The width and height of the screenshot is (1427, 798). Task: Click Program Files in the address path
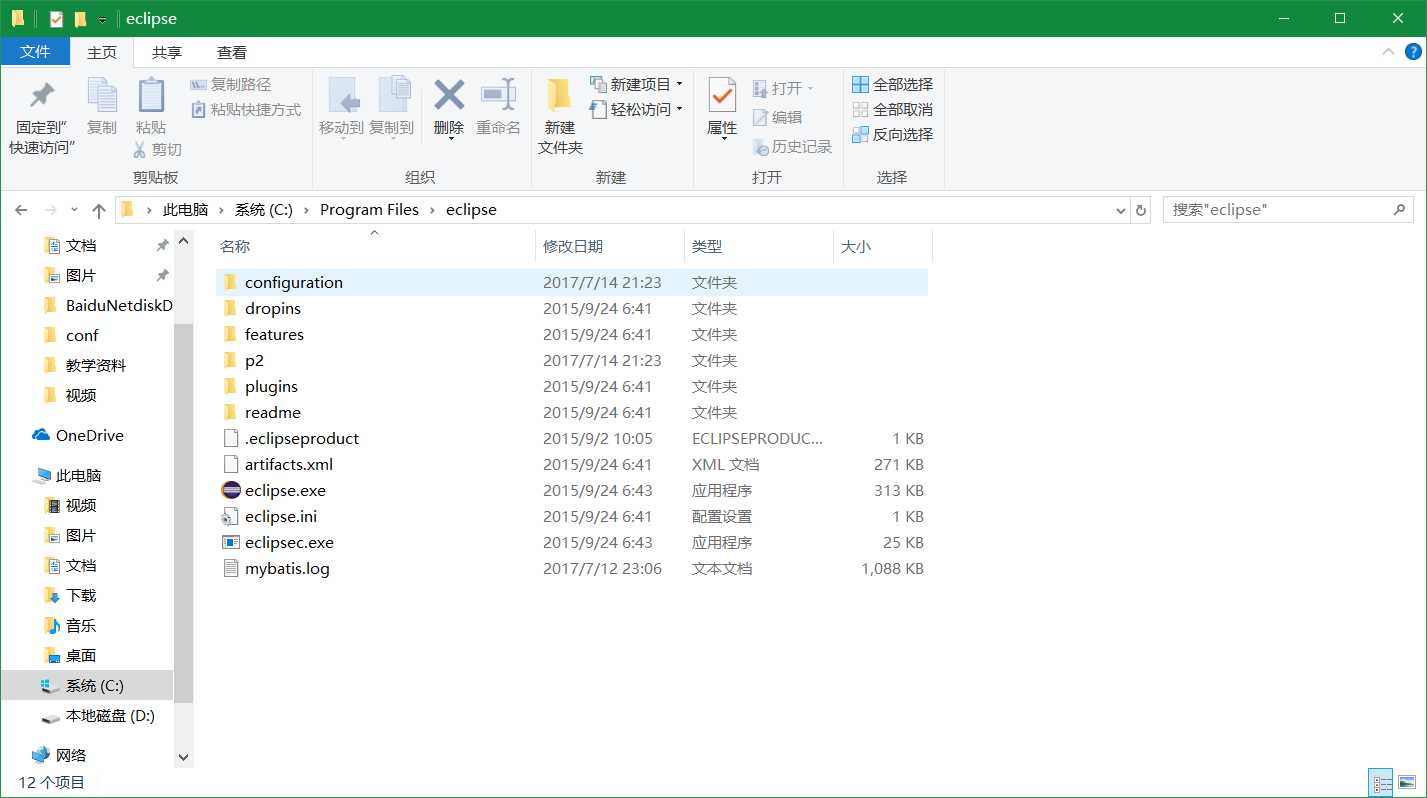click(369, 210)
